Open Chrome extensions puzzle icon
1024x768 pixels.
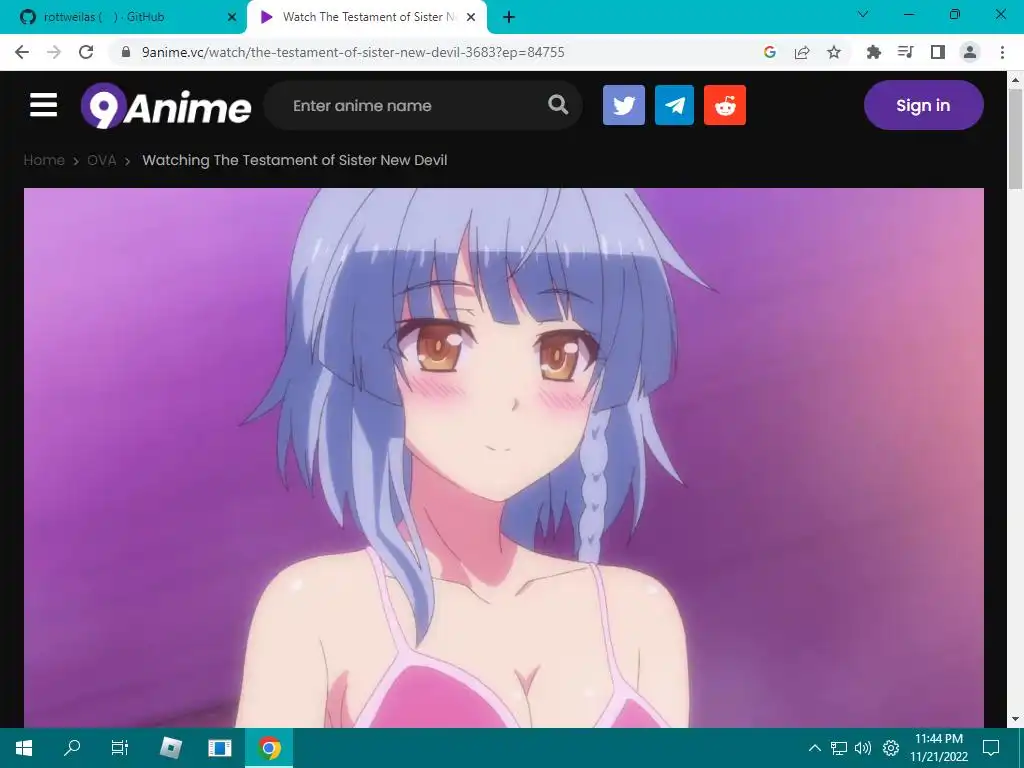click(873, 52)
